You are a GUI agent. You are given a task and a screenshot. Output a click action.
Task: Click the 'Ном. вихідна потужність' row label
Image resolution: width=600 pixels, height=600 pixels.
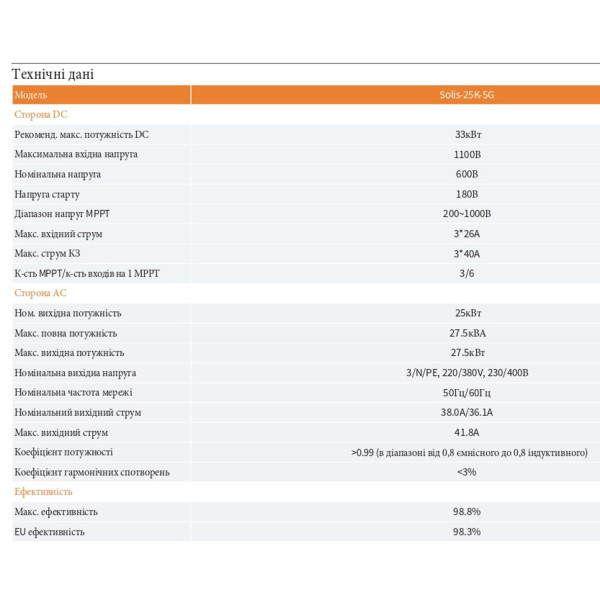tap(68, 313)
